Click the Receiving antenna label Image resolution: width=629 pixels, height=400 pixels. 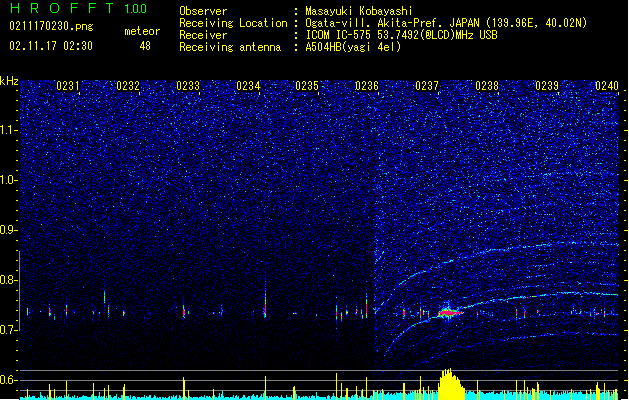point(230,47)
